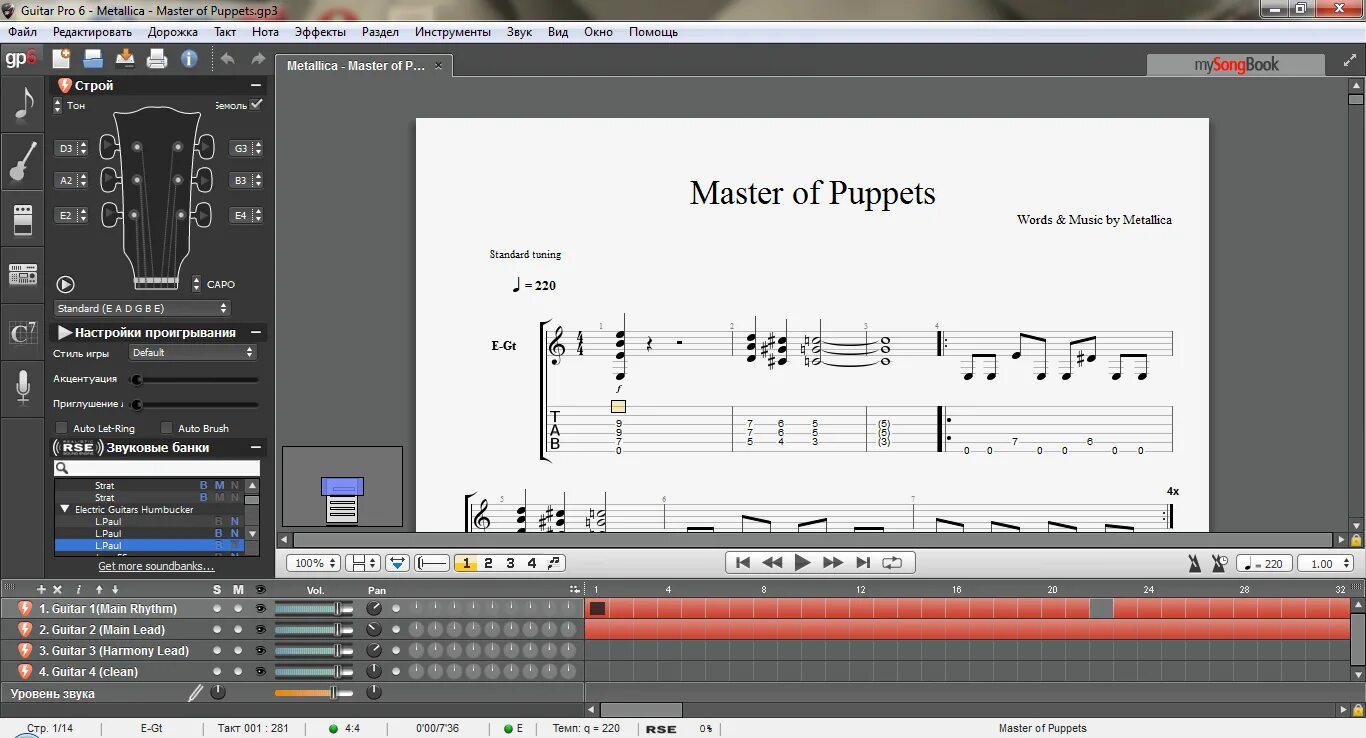
Task: Select the Metallica - Master of P... tab
Action: (364, 66)
